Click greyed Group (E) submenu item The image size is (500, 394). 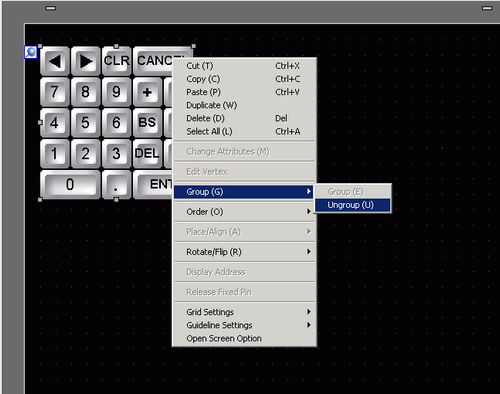[x=353, y=192]
